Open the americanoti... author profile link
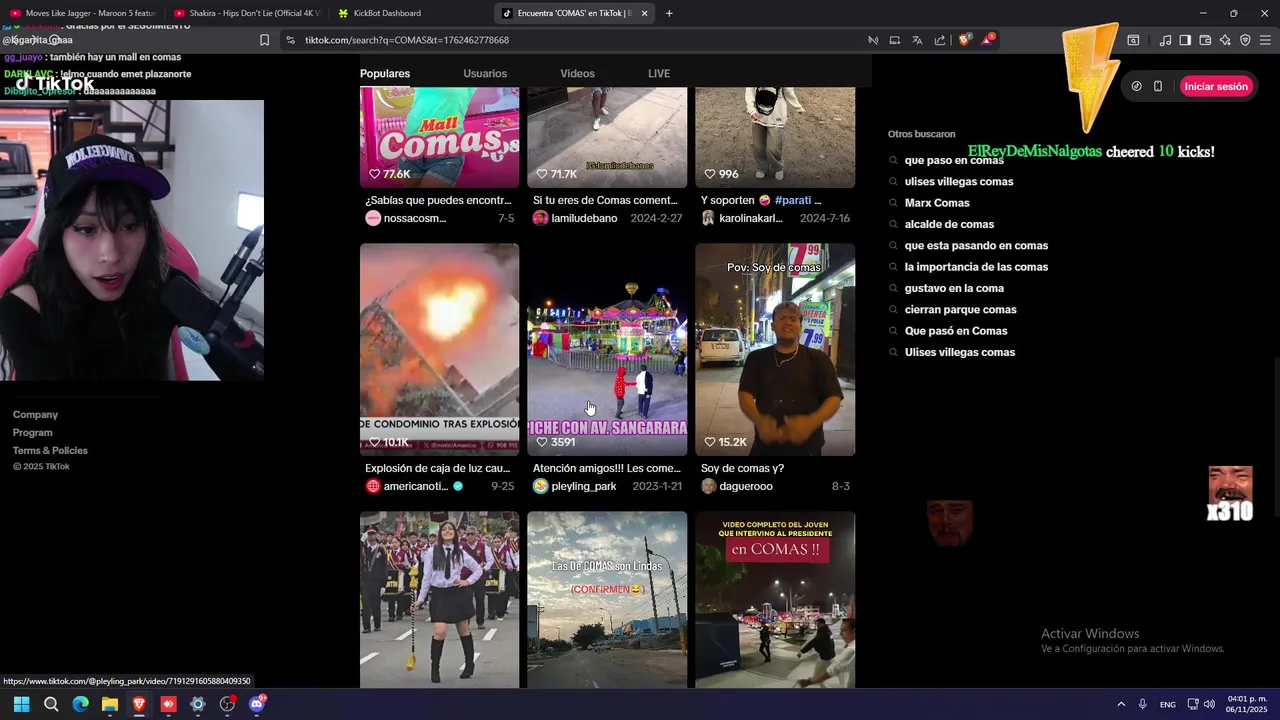The height and width of the screenshot is (720, 1280). (x=415, y=486)
